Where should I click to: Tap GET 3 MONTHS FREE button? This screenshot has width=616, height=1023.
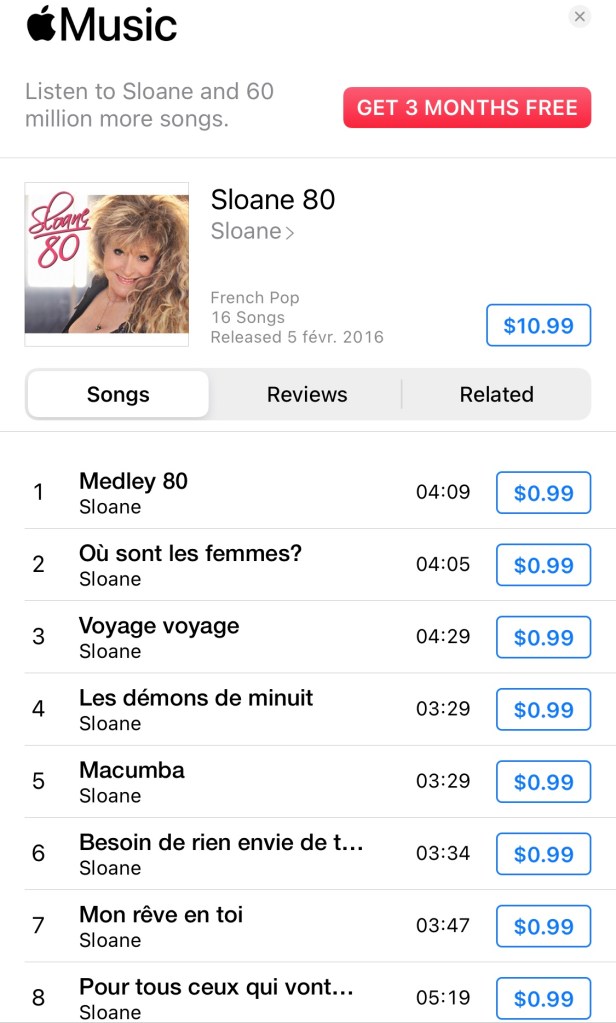click(467, 108)
